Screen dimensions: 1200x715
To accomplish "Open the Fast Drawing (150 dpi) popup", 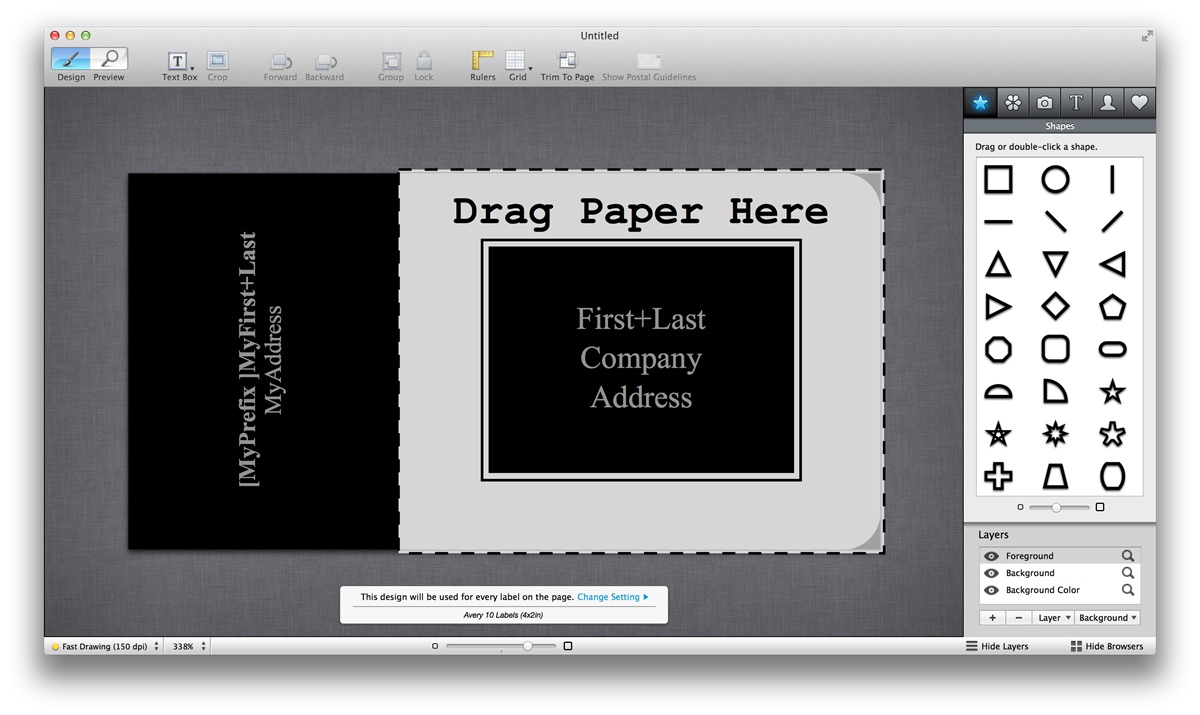I will click(x=105, y=646).
